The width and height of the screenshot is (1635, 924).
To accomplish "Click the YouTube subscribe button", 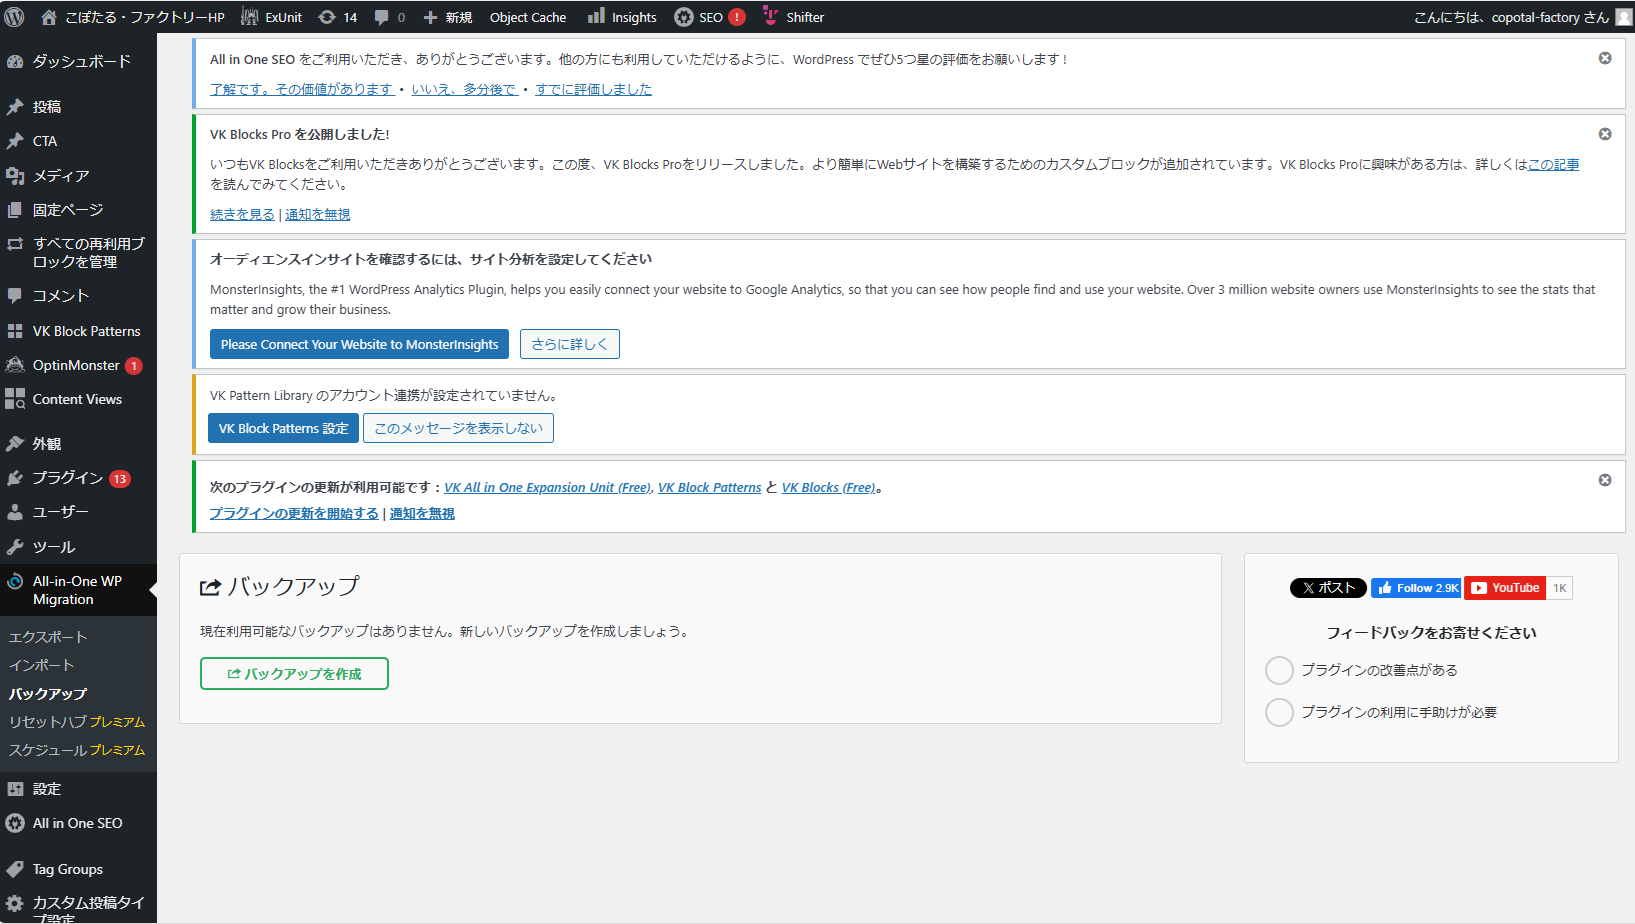I will [x=1505, y=588].
